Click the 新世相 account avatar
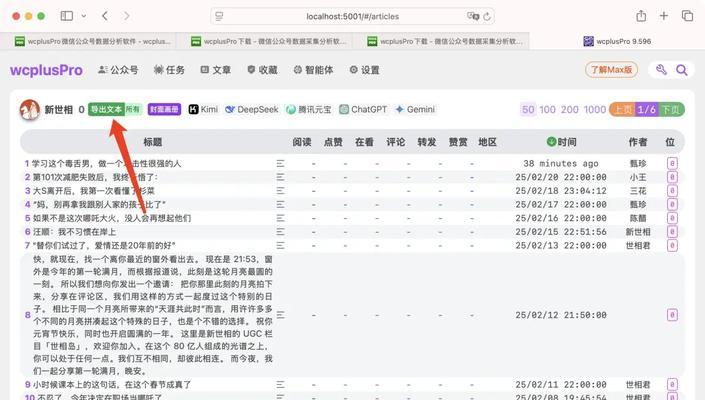Screen dimensions: 705x400 coord(30,110)
